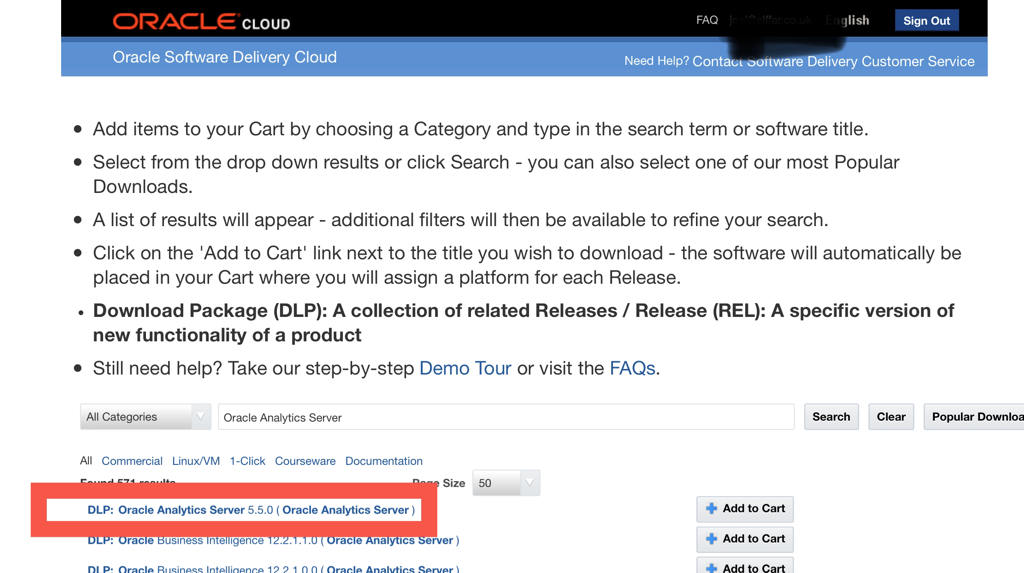Click the Clear button
Viewport: 1024px width, 573px height.
(891, 417)
